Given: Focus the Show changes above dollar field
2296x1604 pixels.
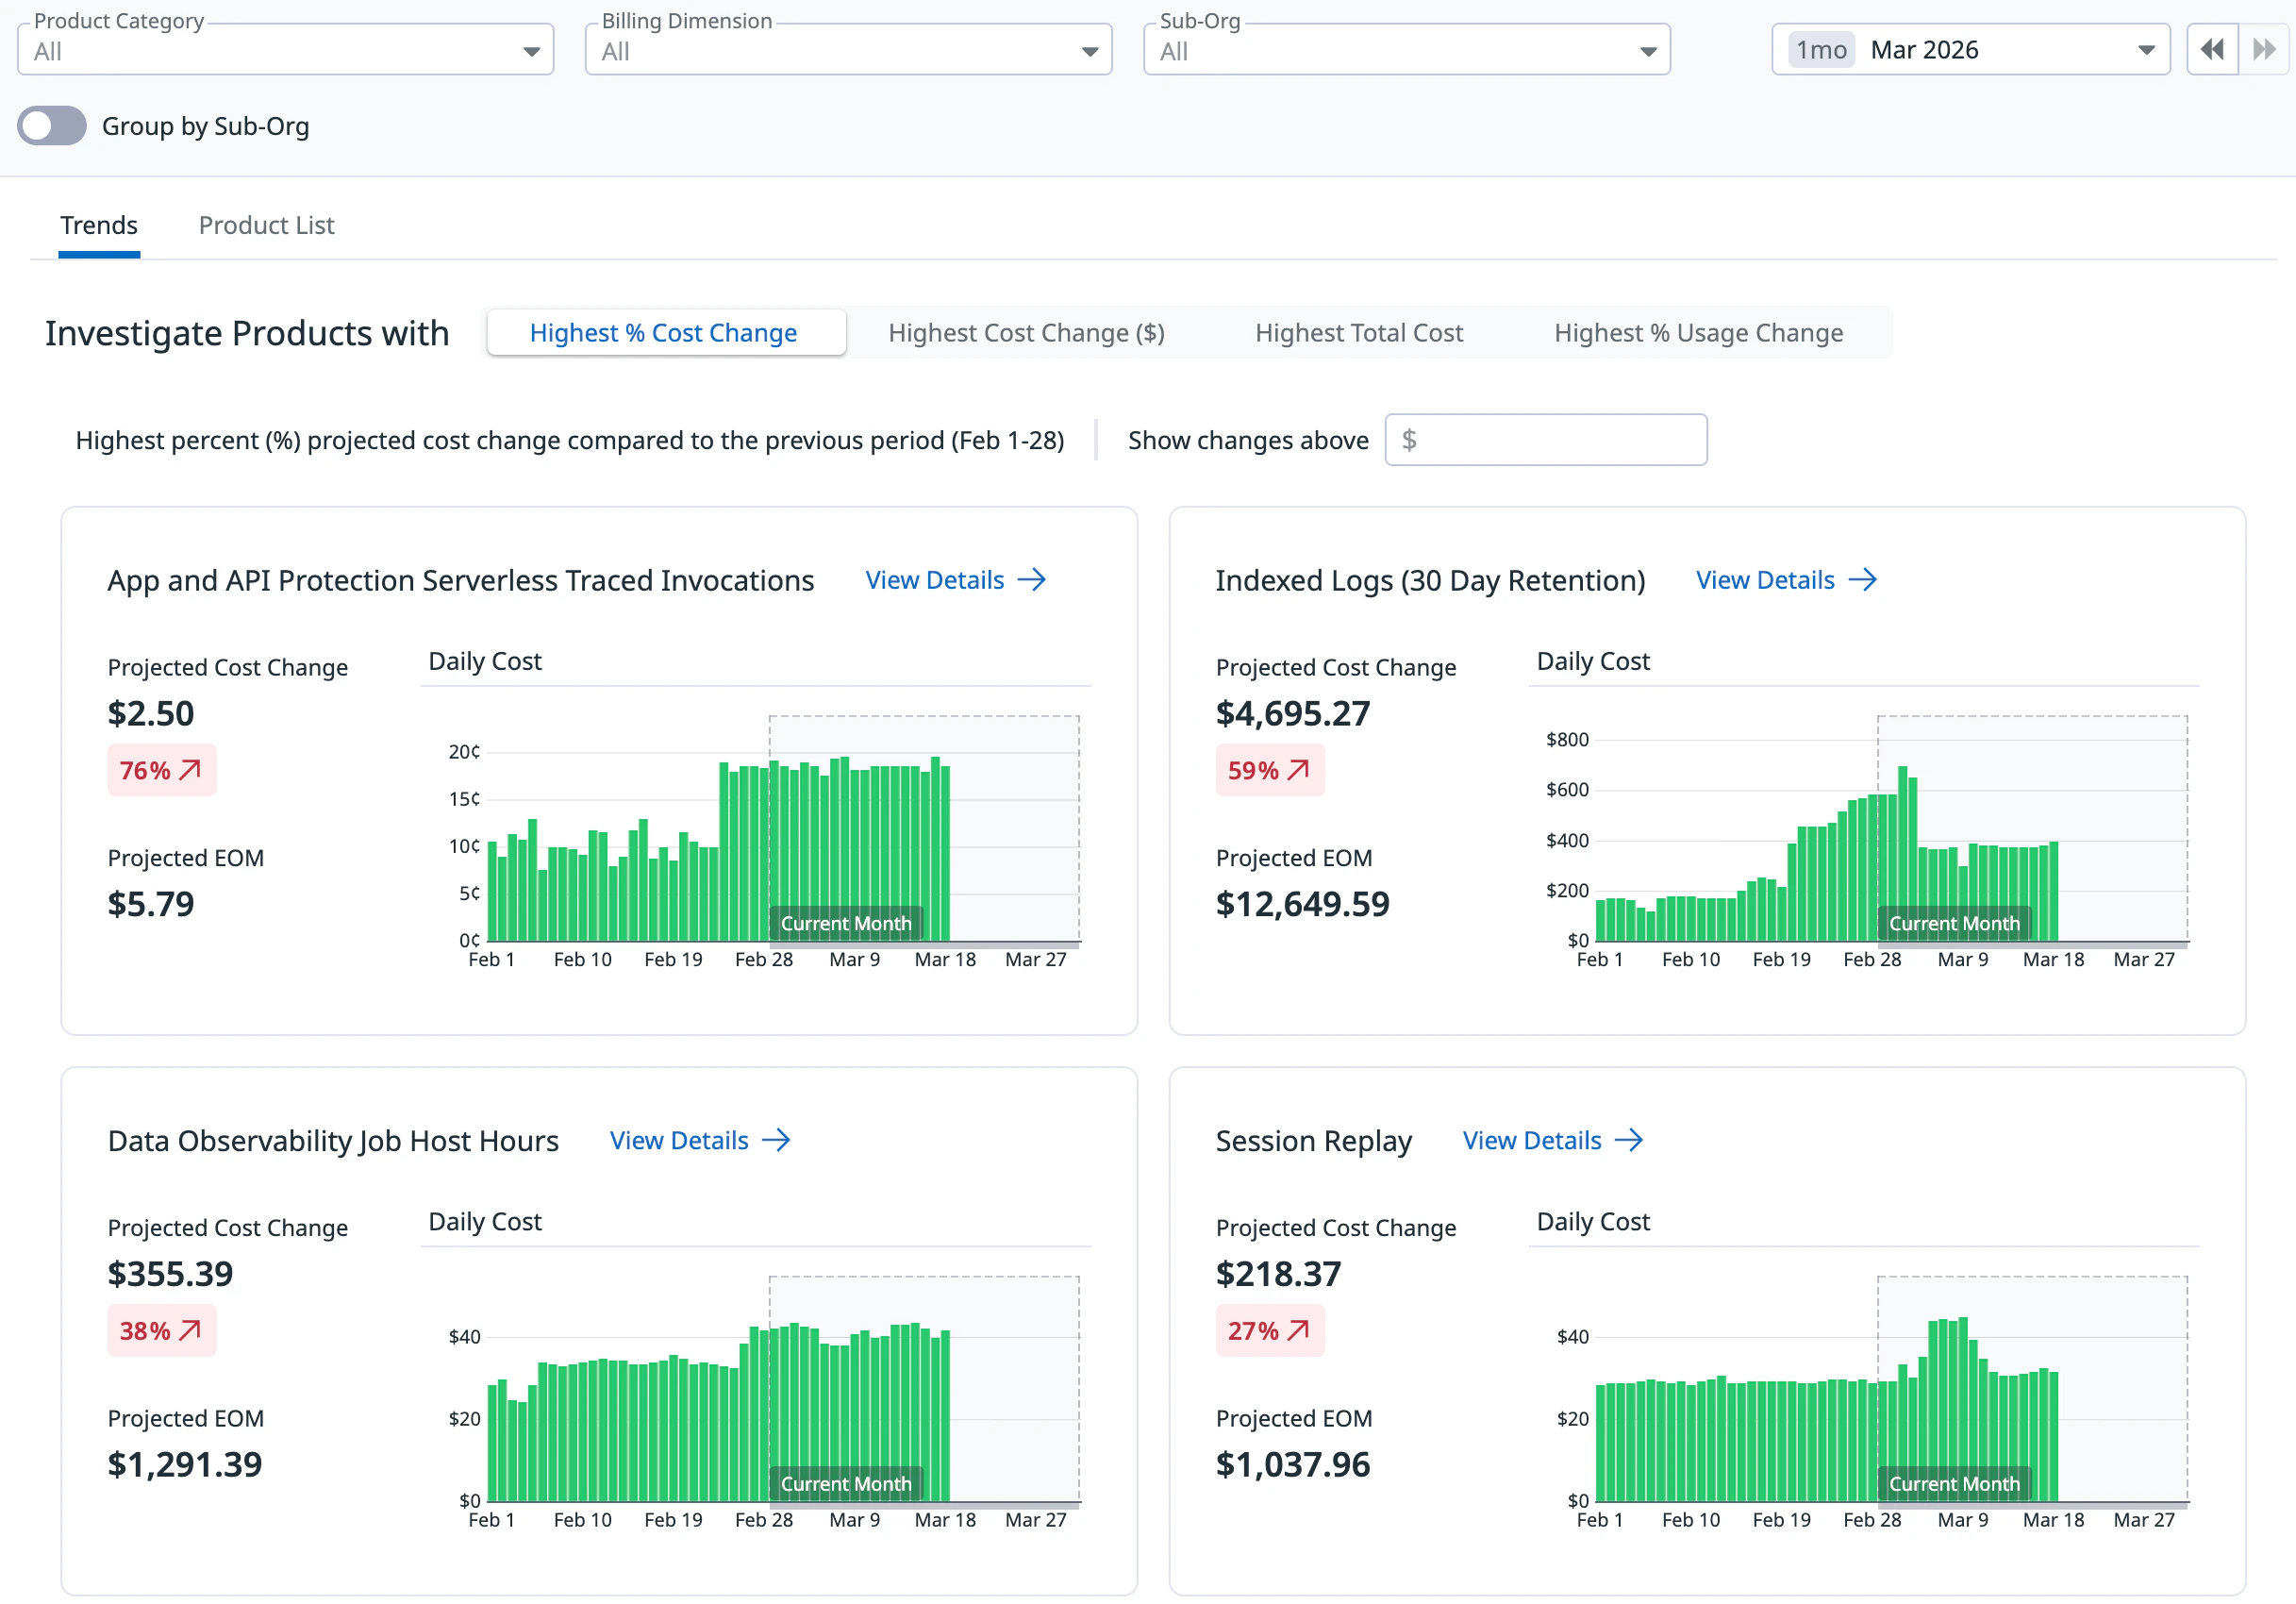Looking at the screenshot, I should [x=1546, y=440].
